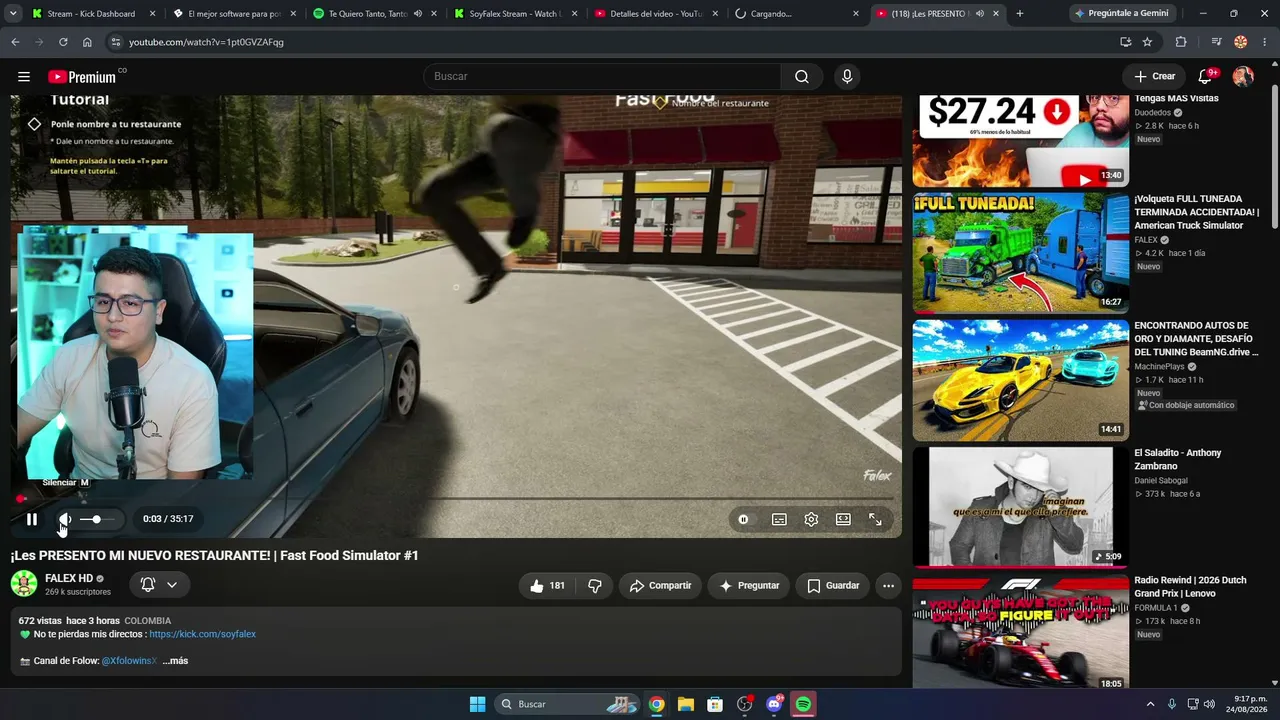Mute the YouTube tab audio icon
This screenshot has width=1280, height=720.
click(x=980, y=14)
